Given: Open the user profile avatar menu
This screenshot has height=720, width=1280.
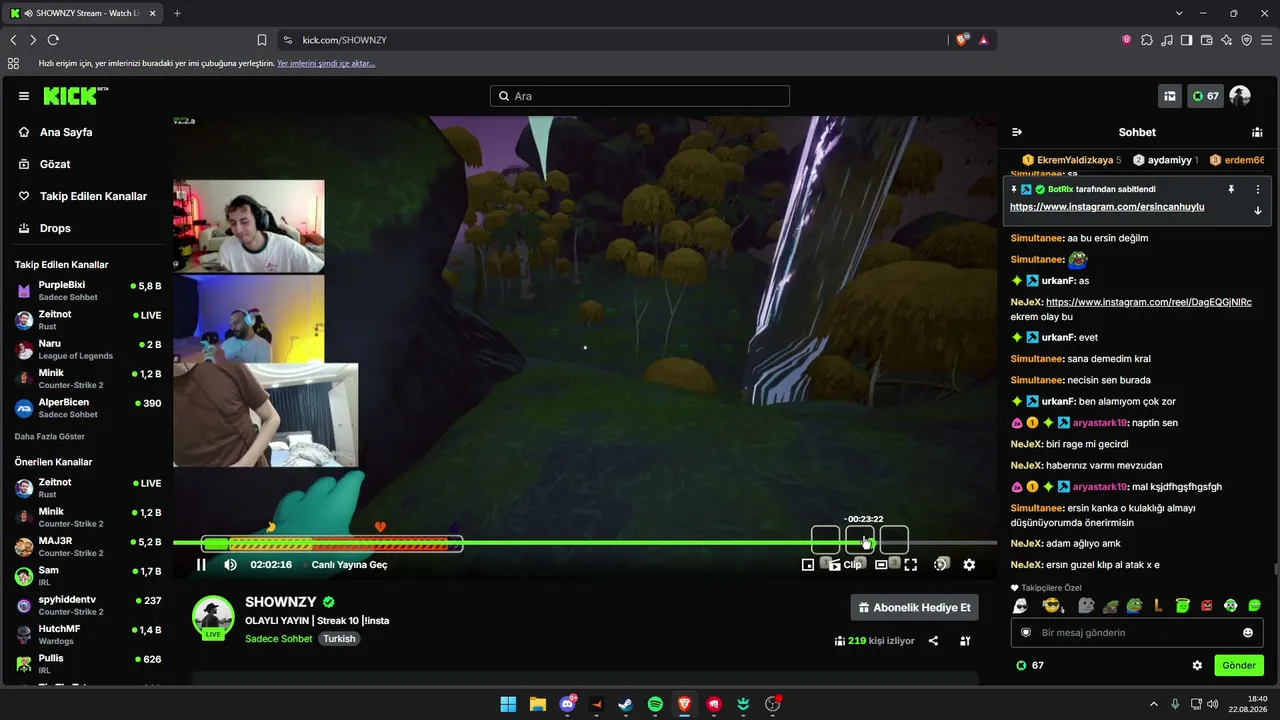Looking at the screenshot, I should pyautogui.click(x=1240, y=96).
